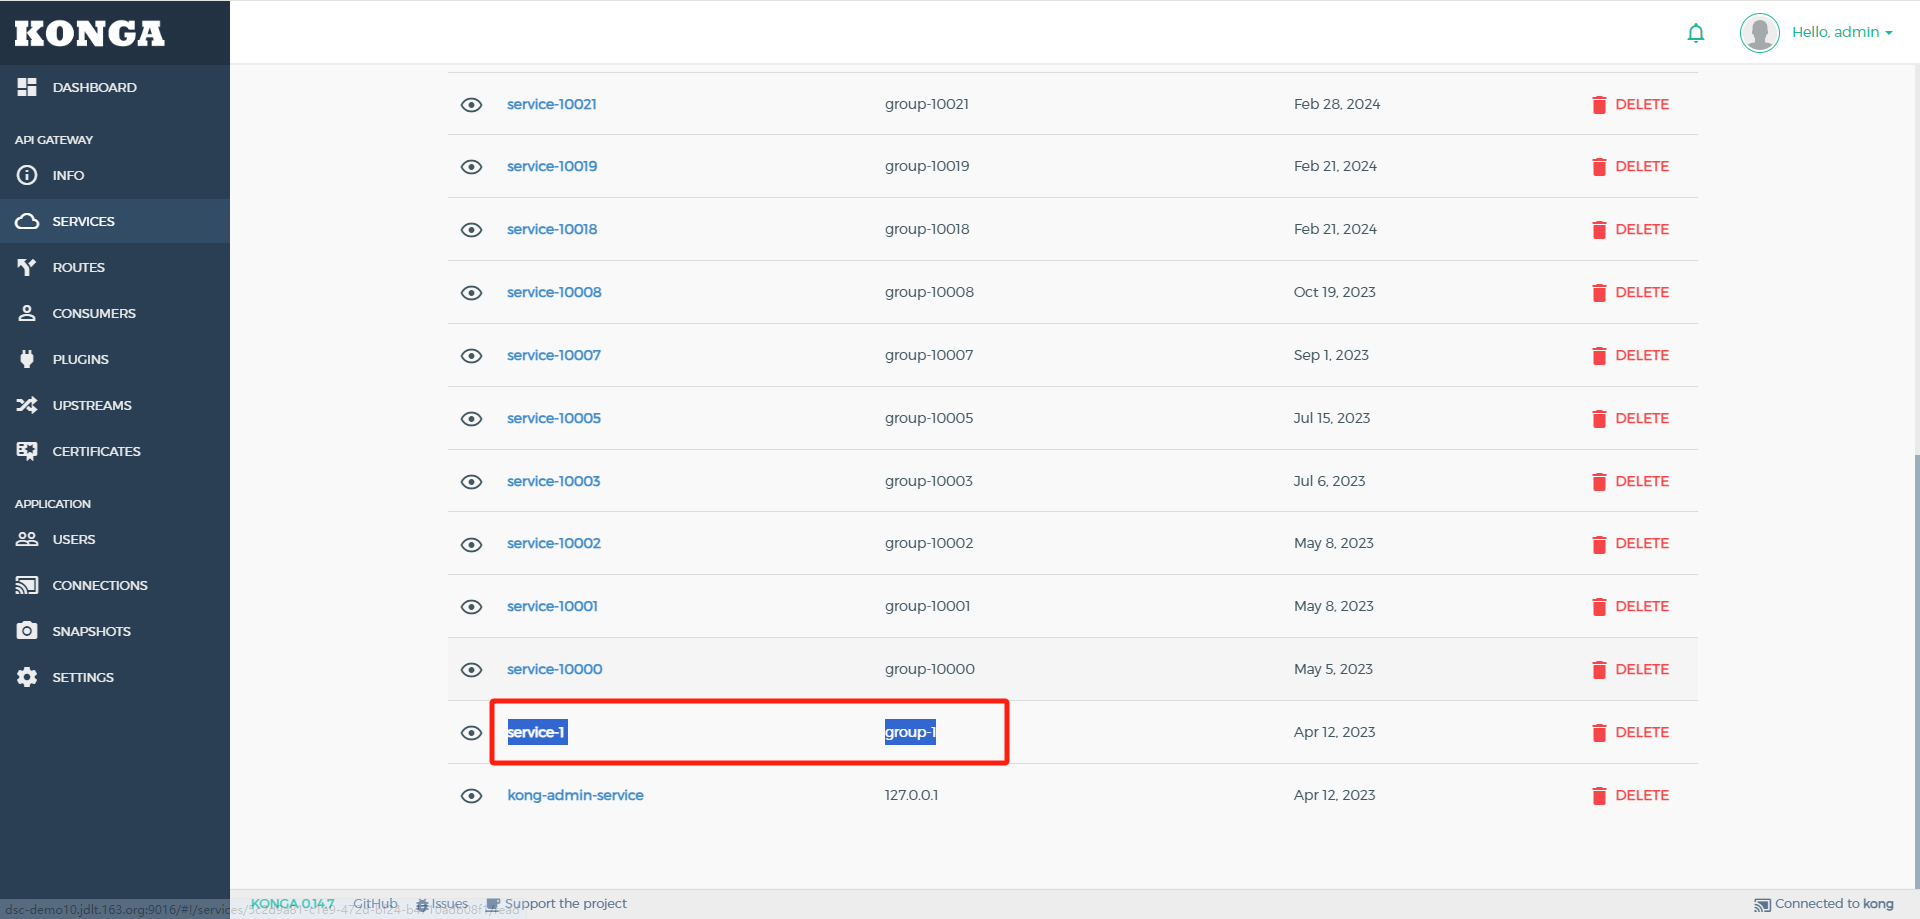Open the GitHub footer link
This screenshot has height=919, width=1920.
coord(375,904)
